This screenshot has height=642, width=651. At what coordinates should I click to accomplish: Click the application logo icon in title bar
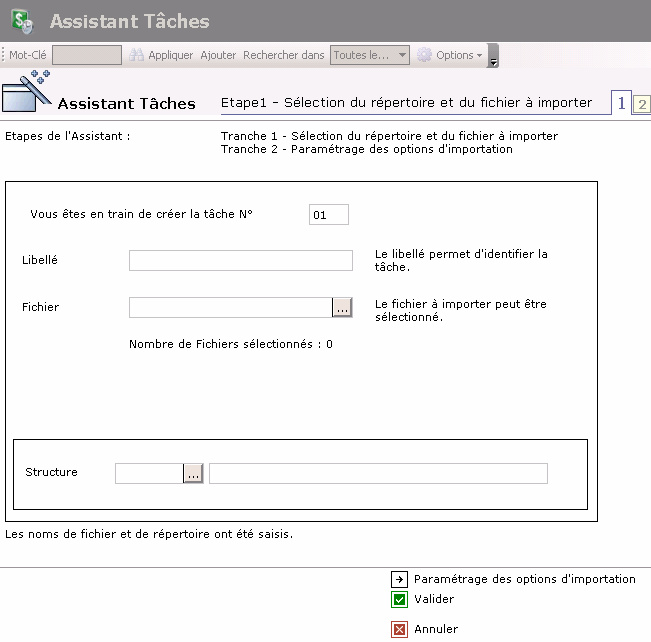(x=21, y=20)
